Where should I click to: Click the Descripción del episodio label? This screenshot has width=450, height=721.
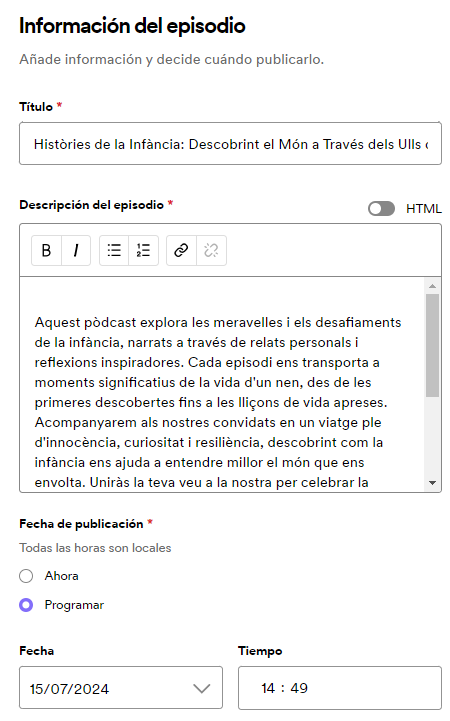point(91,205)
